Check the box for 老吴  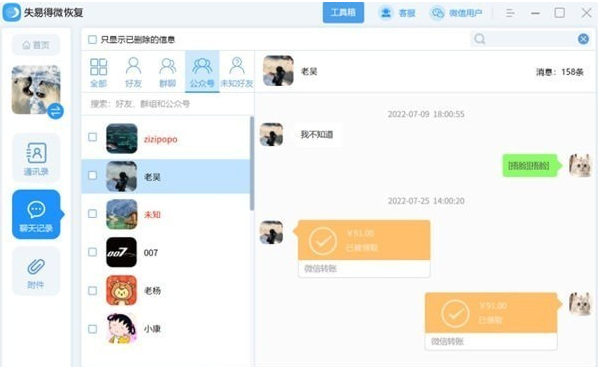(92, 176)
